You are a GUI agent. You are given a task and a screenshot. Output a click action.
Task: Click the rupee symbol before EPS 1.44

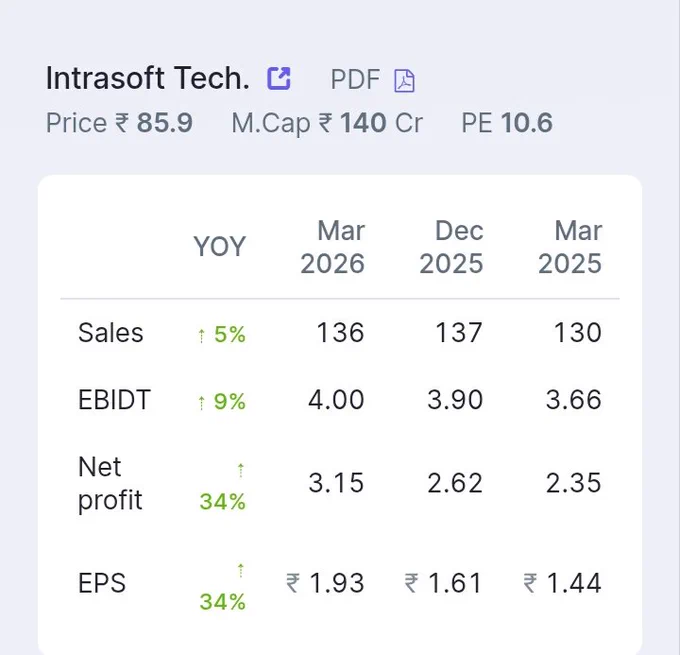[530, 583]
